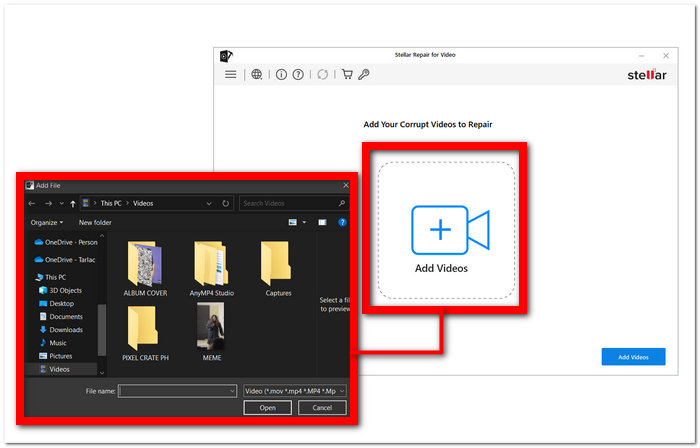
Task: Click the refresh update icon in Stellar toolbar
Action: [322, 75]
